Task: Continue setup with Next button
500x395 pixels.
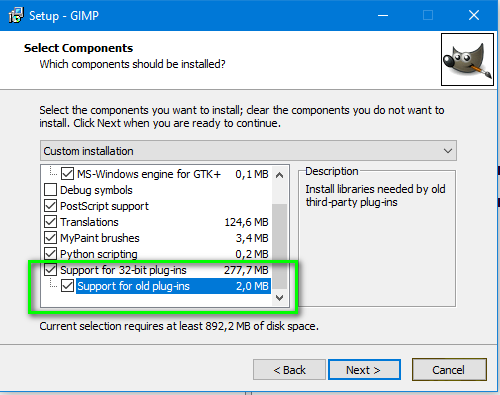Action: pyautogui.click(x=364, y=370)
